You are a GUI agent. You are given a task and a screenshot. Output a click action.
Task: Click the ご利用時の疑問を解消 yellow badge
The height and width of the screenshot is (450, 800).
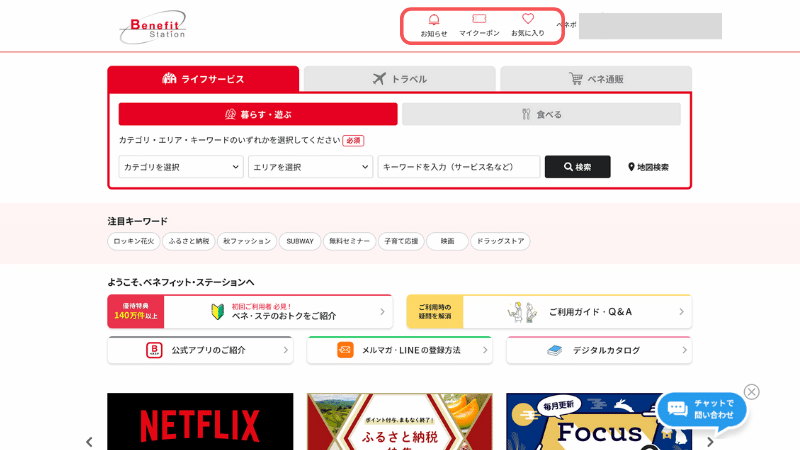(435, 311)
